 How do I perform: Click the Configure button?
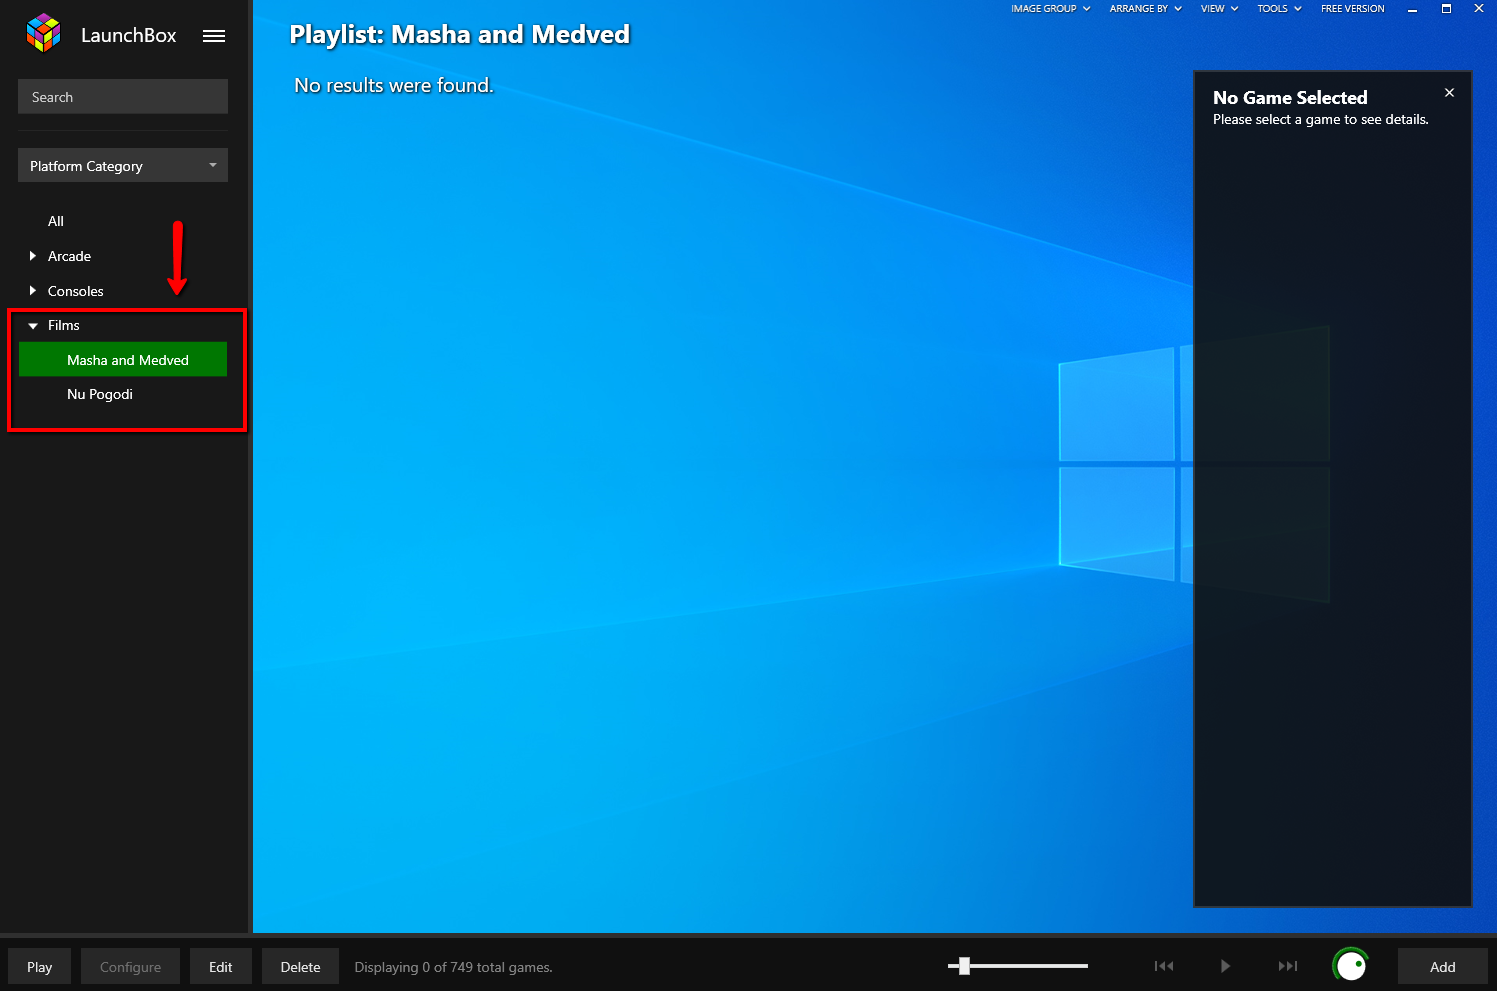coord(130,967)
